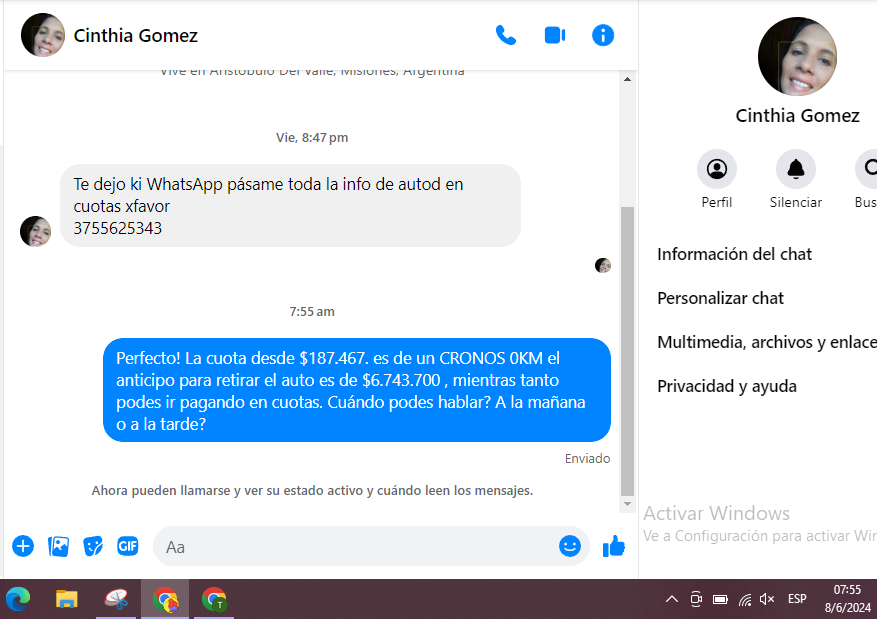Open the GIF picker
This screenshot has height=619, width=877.
pyautogui.click(x=128, y=546)
